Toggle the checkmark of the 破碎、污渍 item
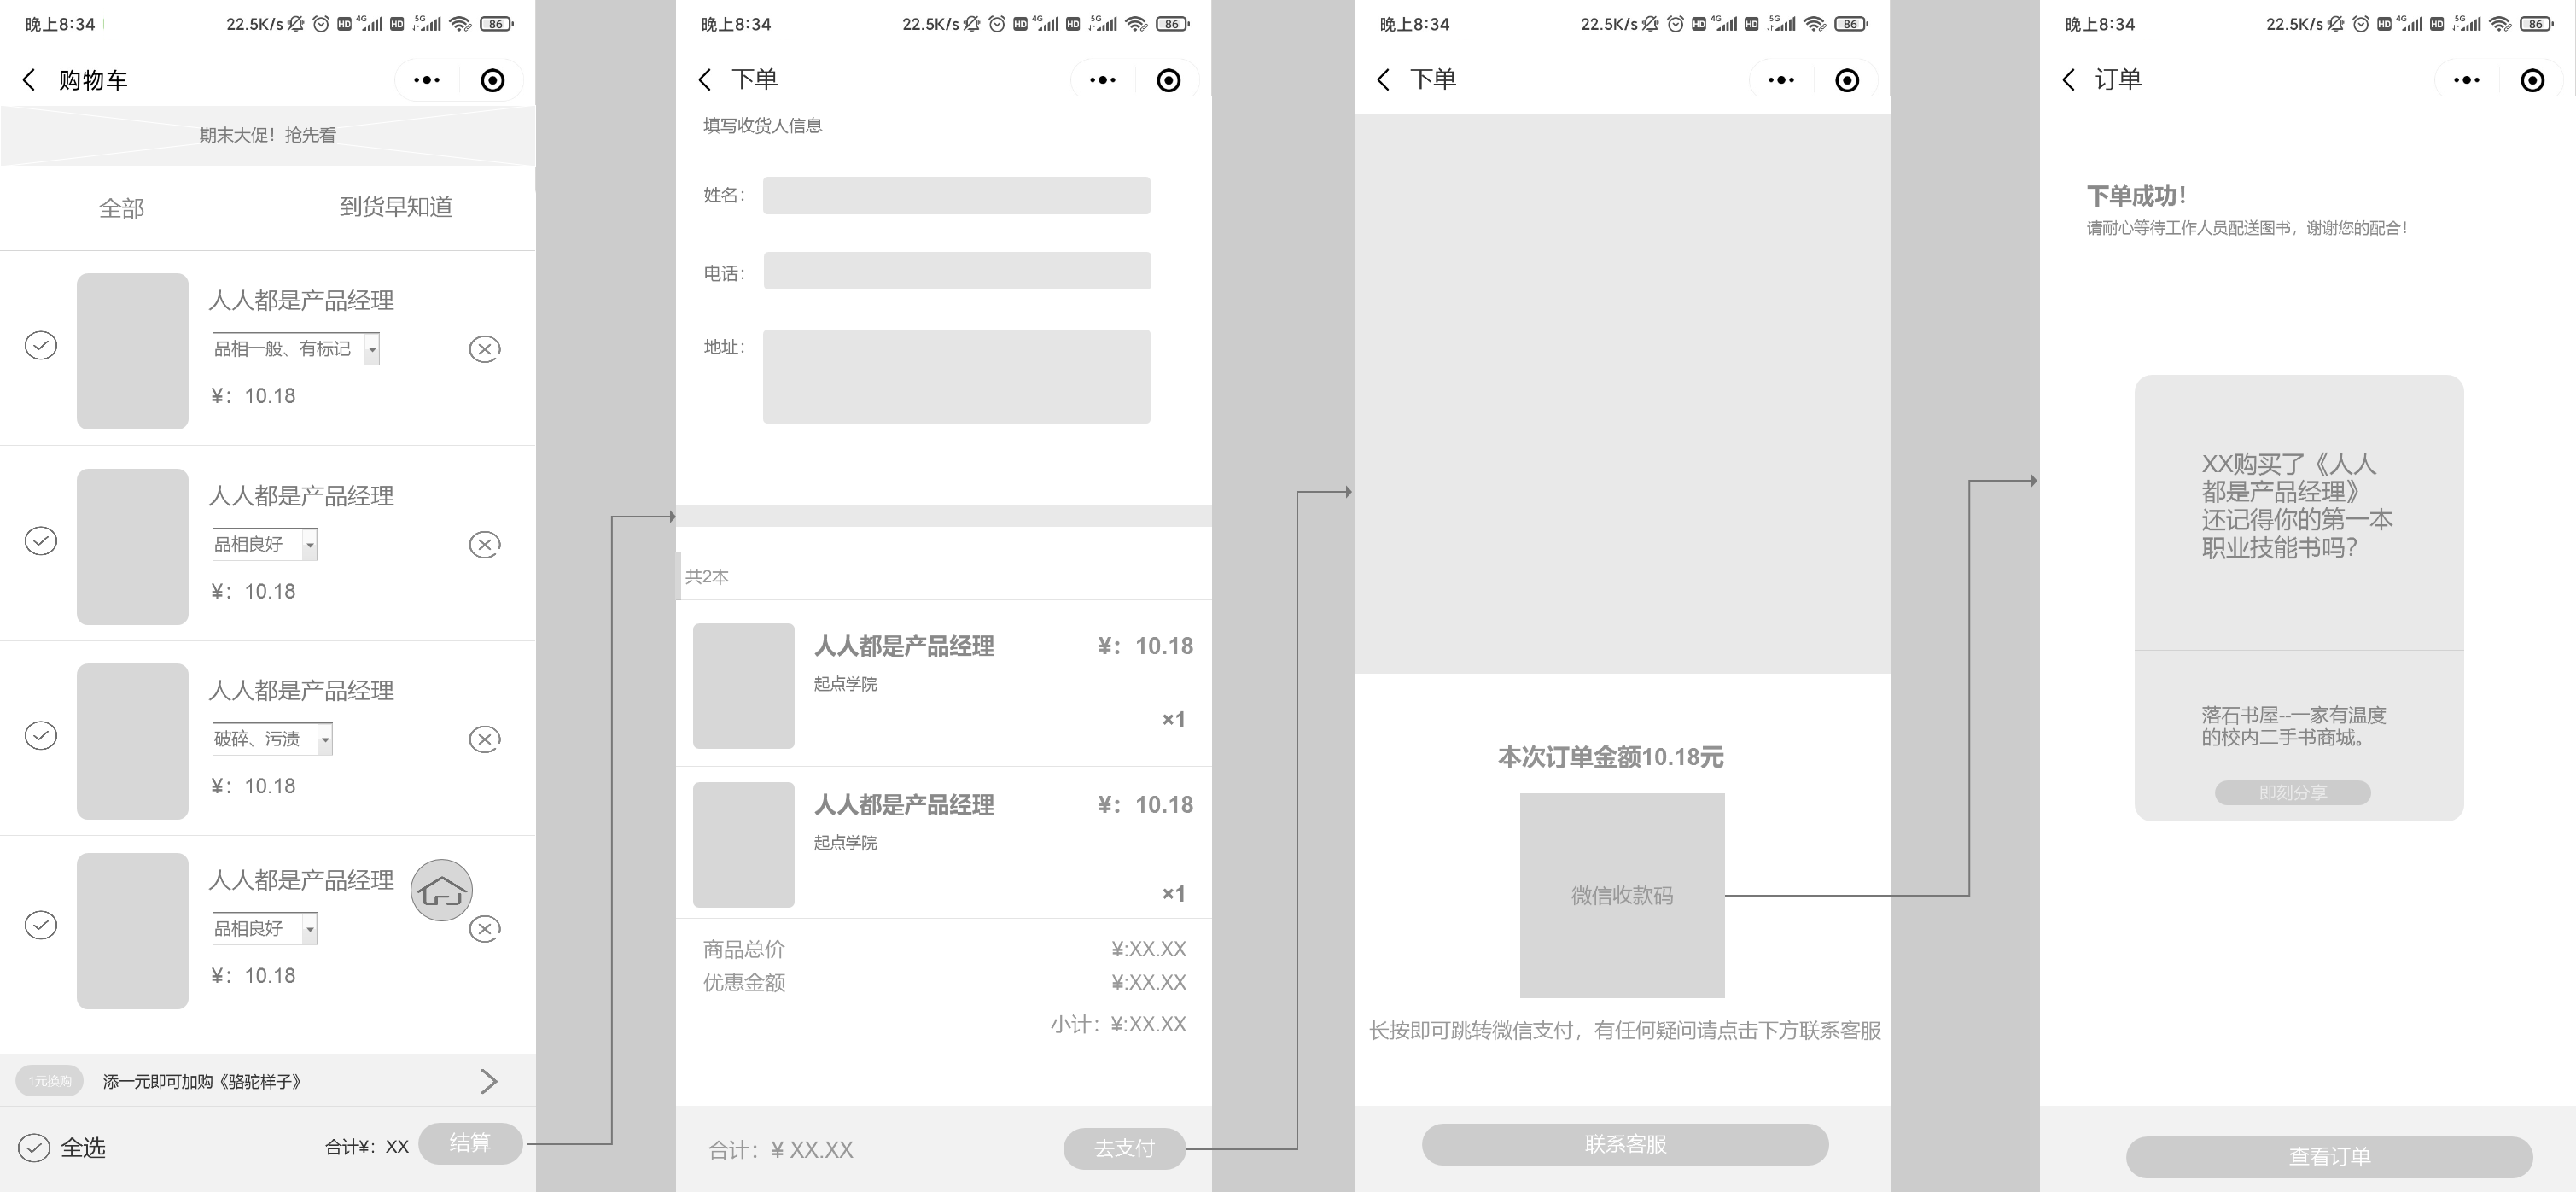2576x1192 pixels. 41,735
